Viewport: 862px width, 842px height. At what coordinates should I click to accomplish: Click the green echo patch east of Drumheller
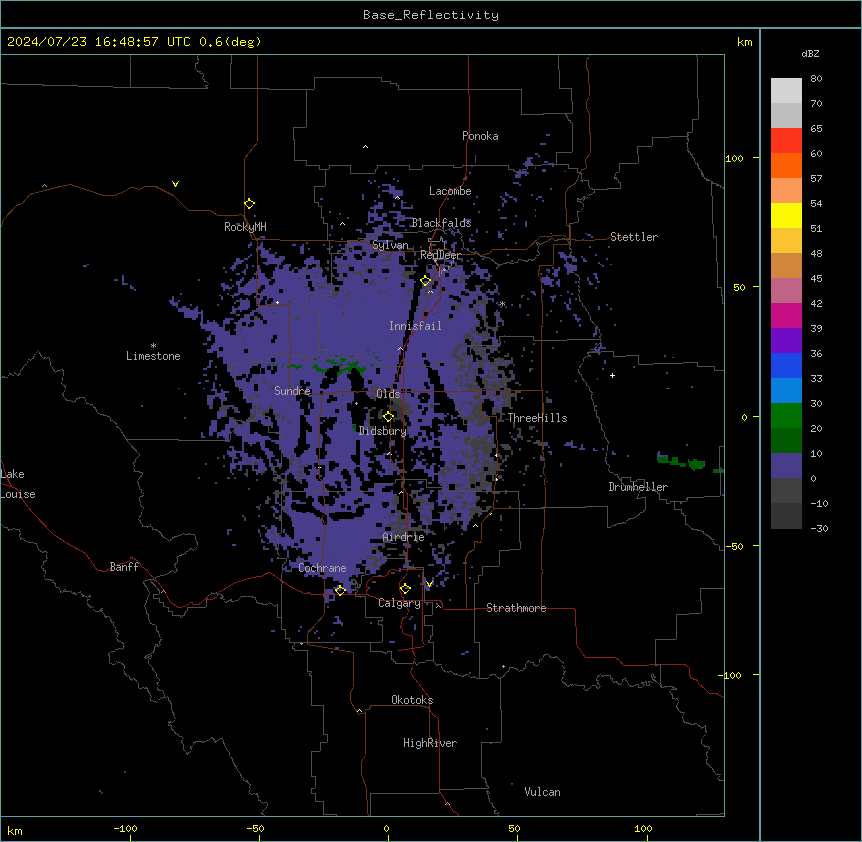tap(682, 462)
